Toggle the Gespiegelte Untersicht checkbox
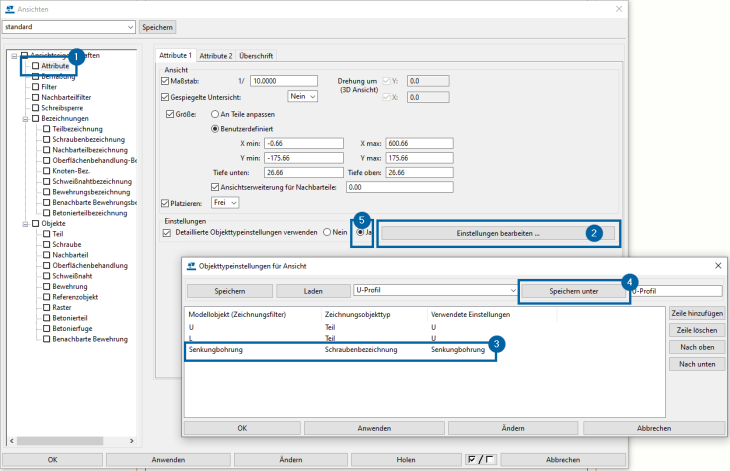This screenshot has width=730, height=471. coord(166,97)
